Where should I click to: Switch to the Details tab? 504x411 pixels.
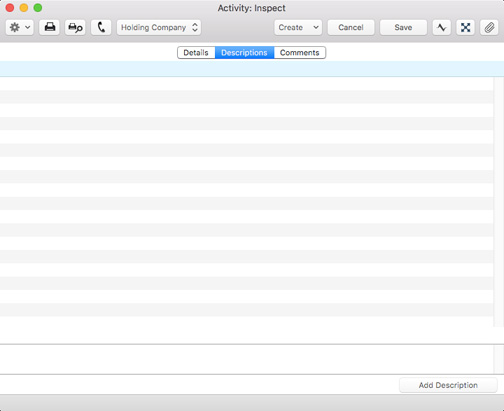point(196,53)
